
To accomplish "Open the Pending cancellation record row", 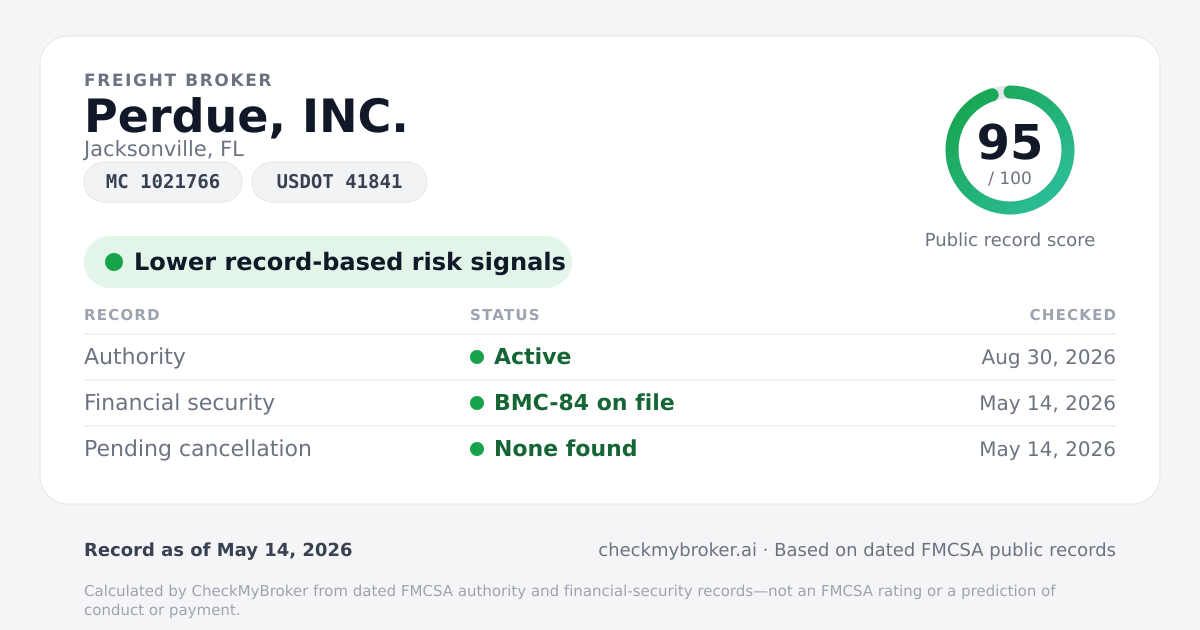I will point(600,449).
